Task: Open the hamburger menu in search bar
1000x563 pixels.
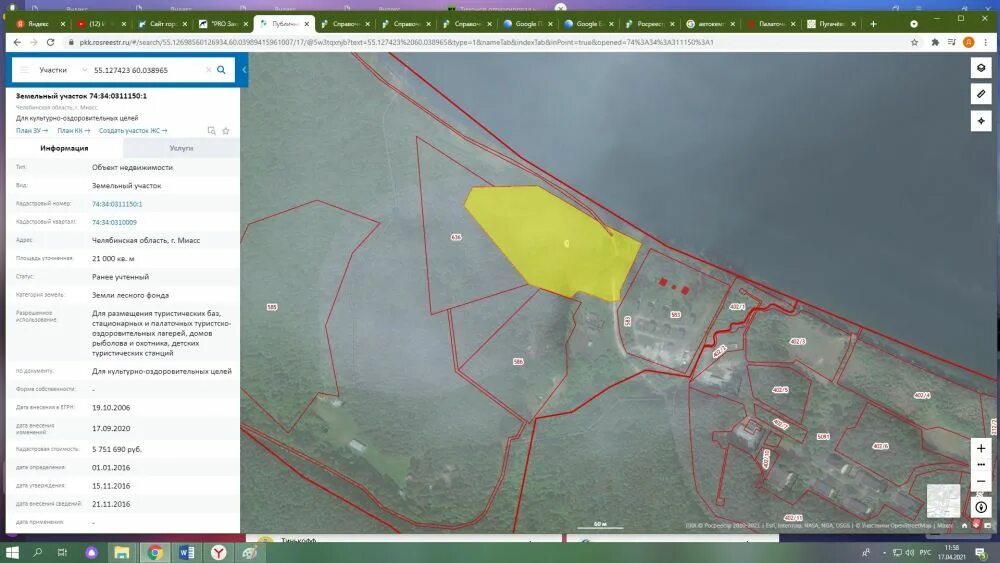Action: tap(24, 70)
